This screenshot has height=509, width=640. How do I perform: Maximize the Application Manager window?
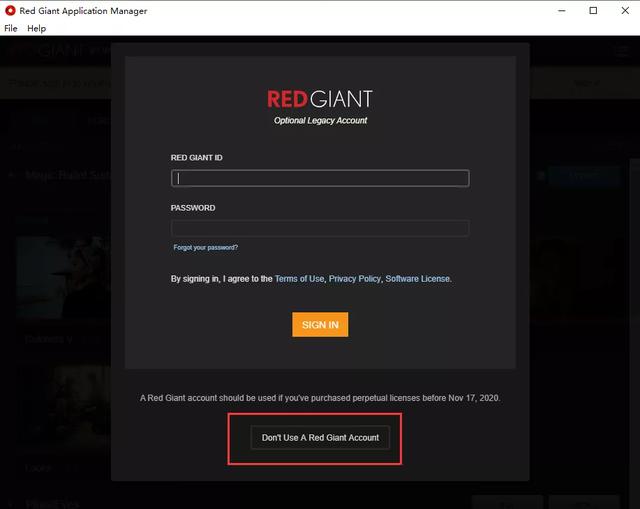click(593, 11)
